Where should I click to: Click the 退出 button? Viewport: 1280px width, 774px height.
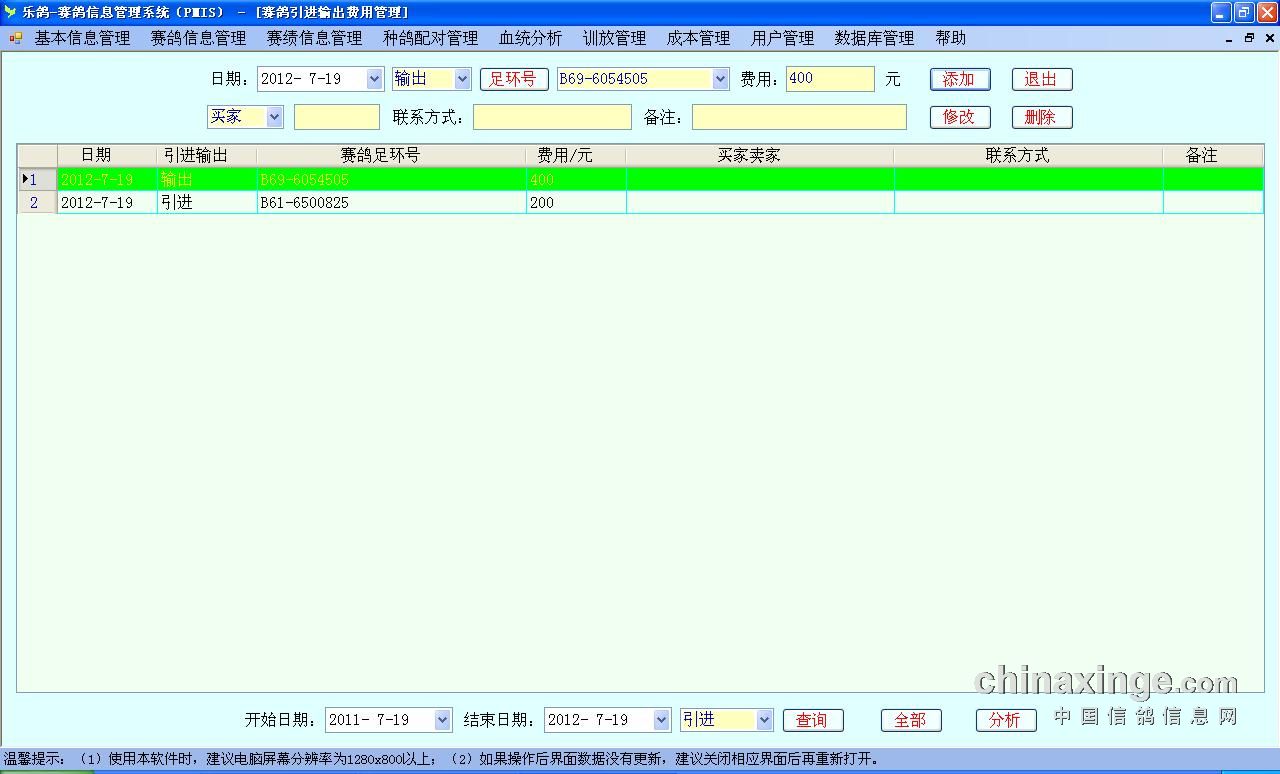pyautogui.click(x=1041, y=79)
